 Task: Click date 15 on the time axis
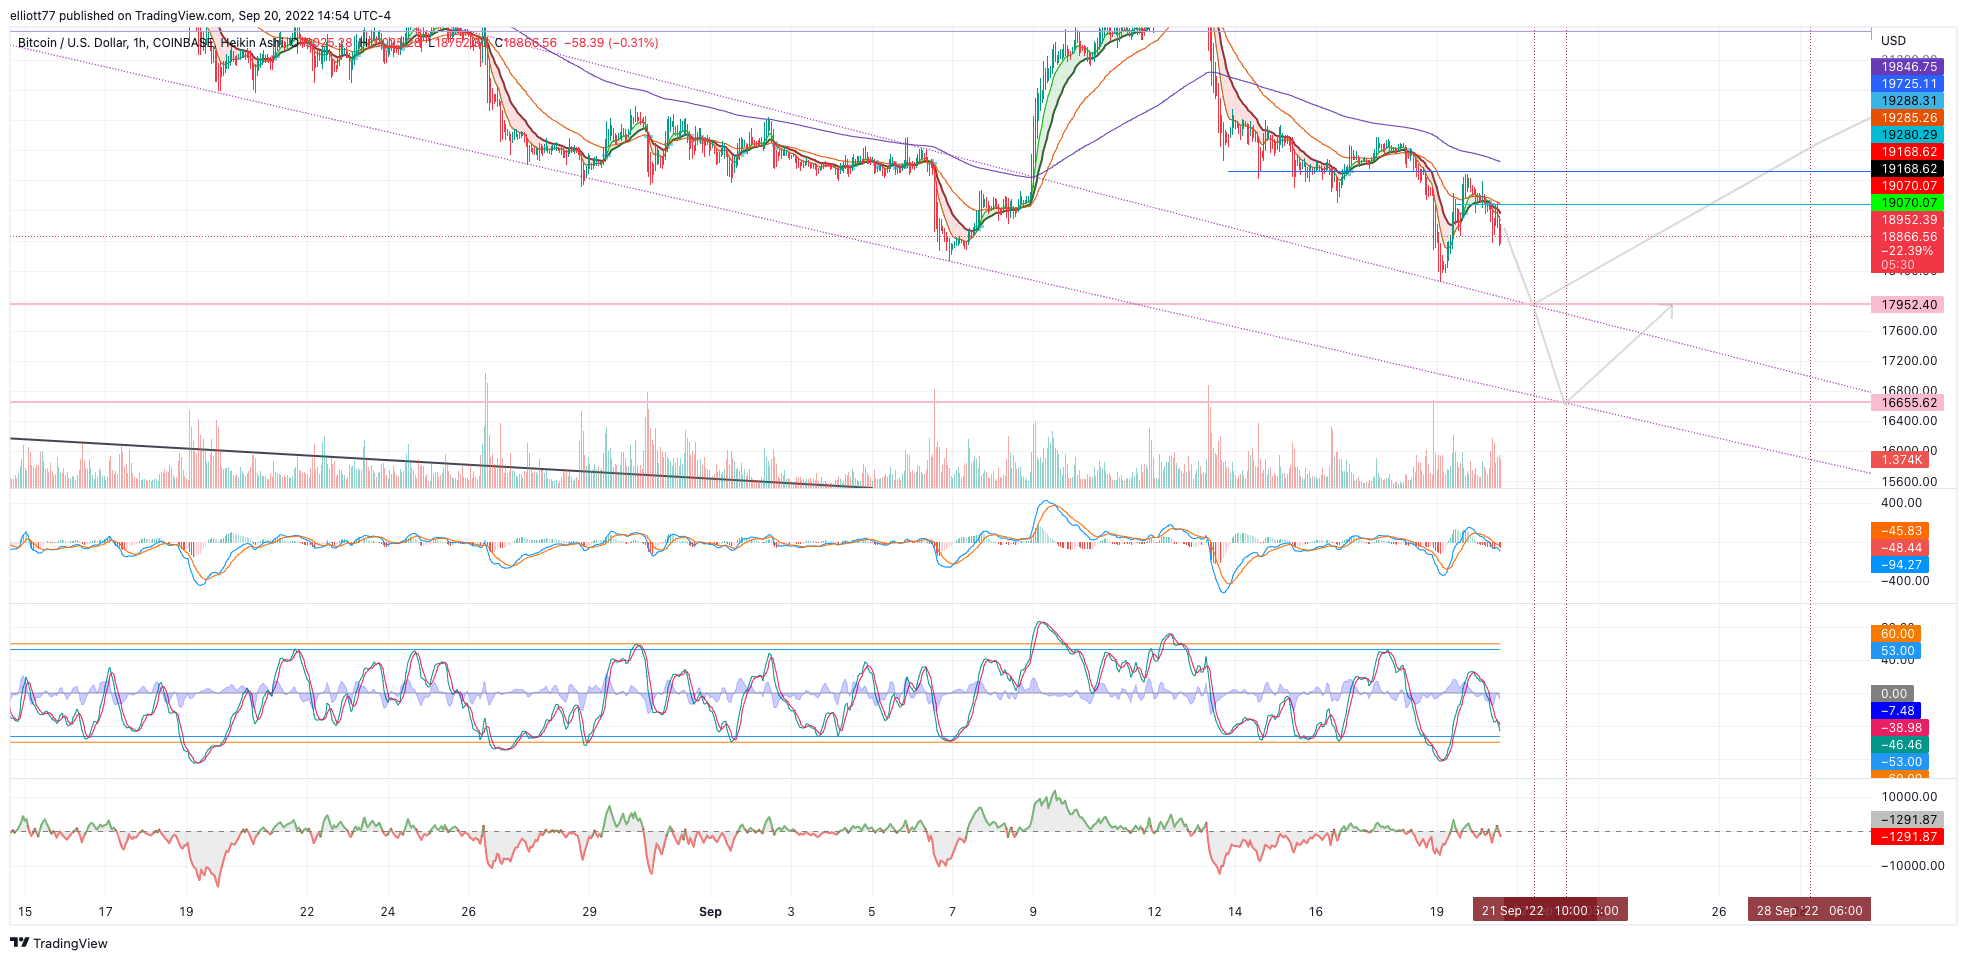click(25, 912)
